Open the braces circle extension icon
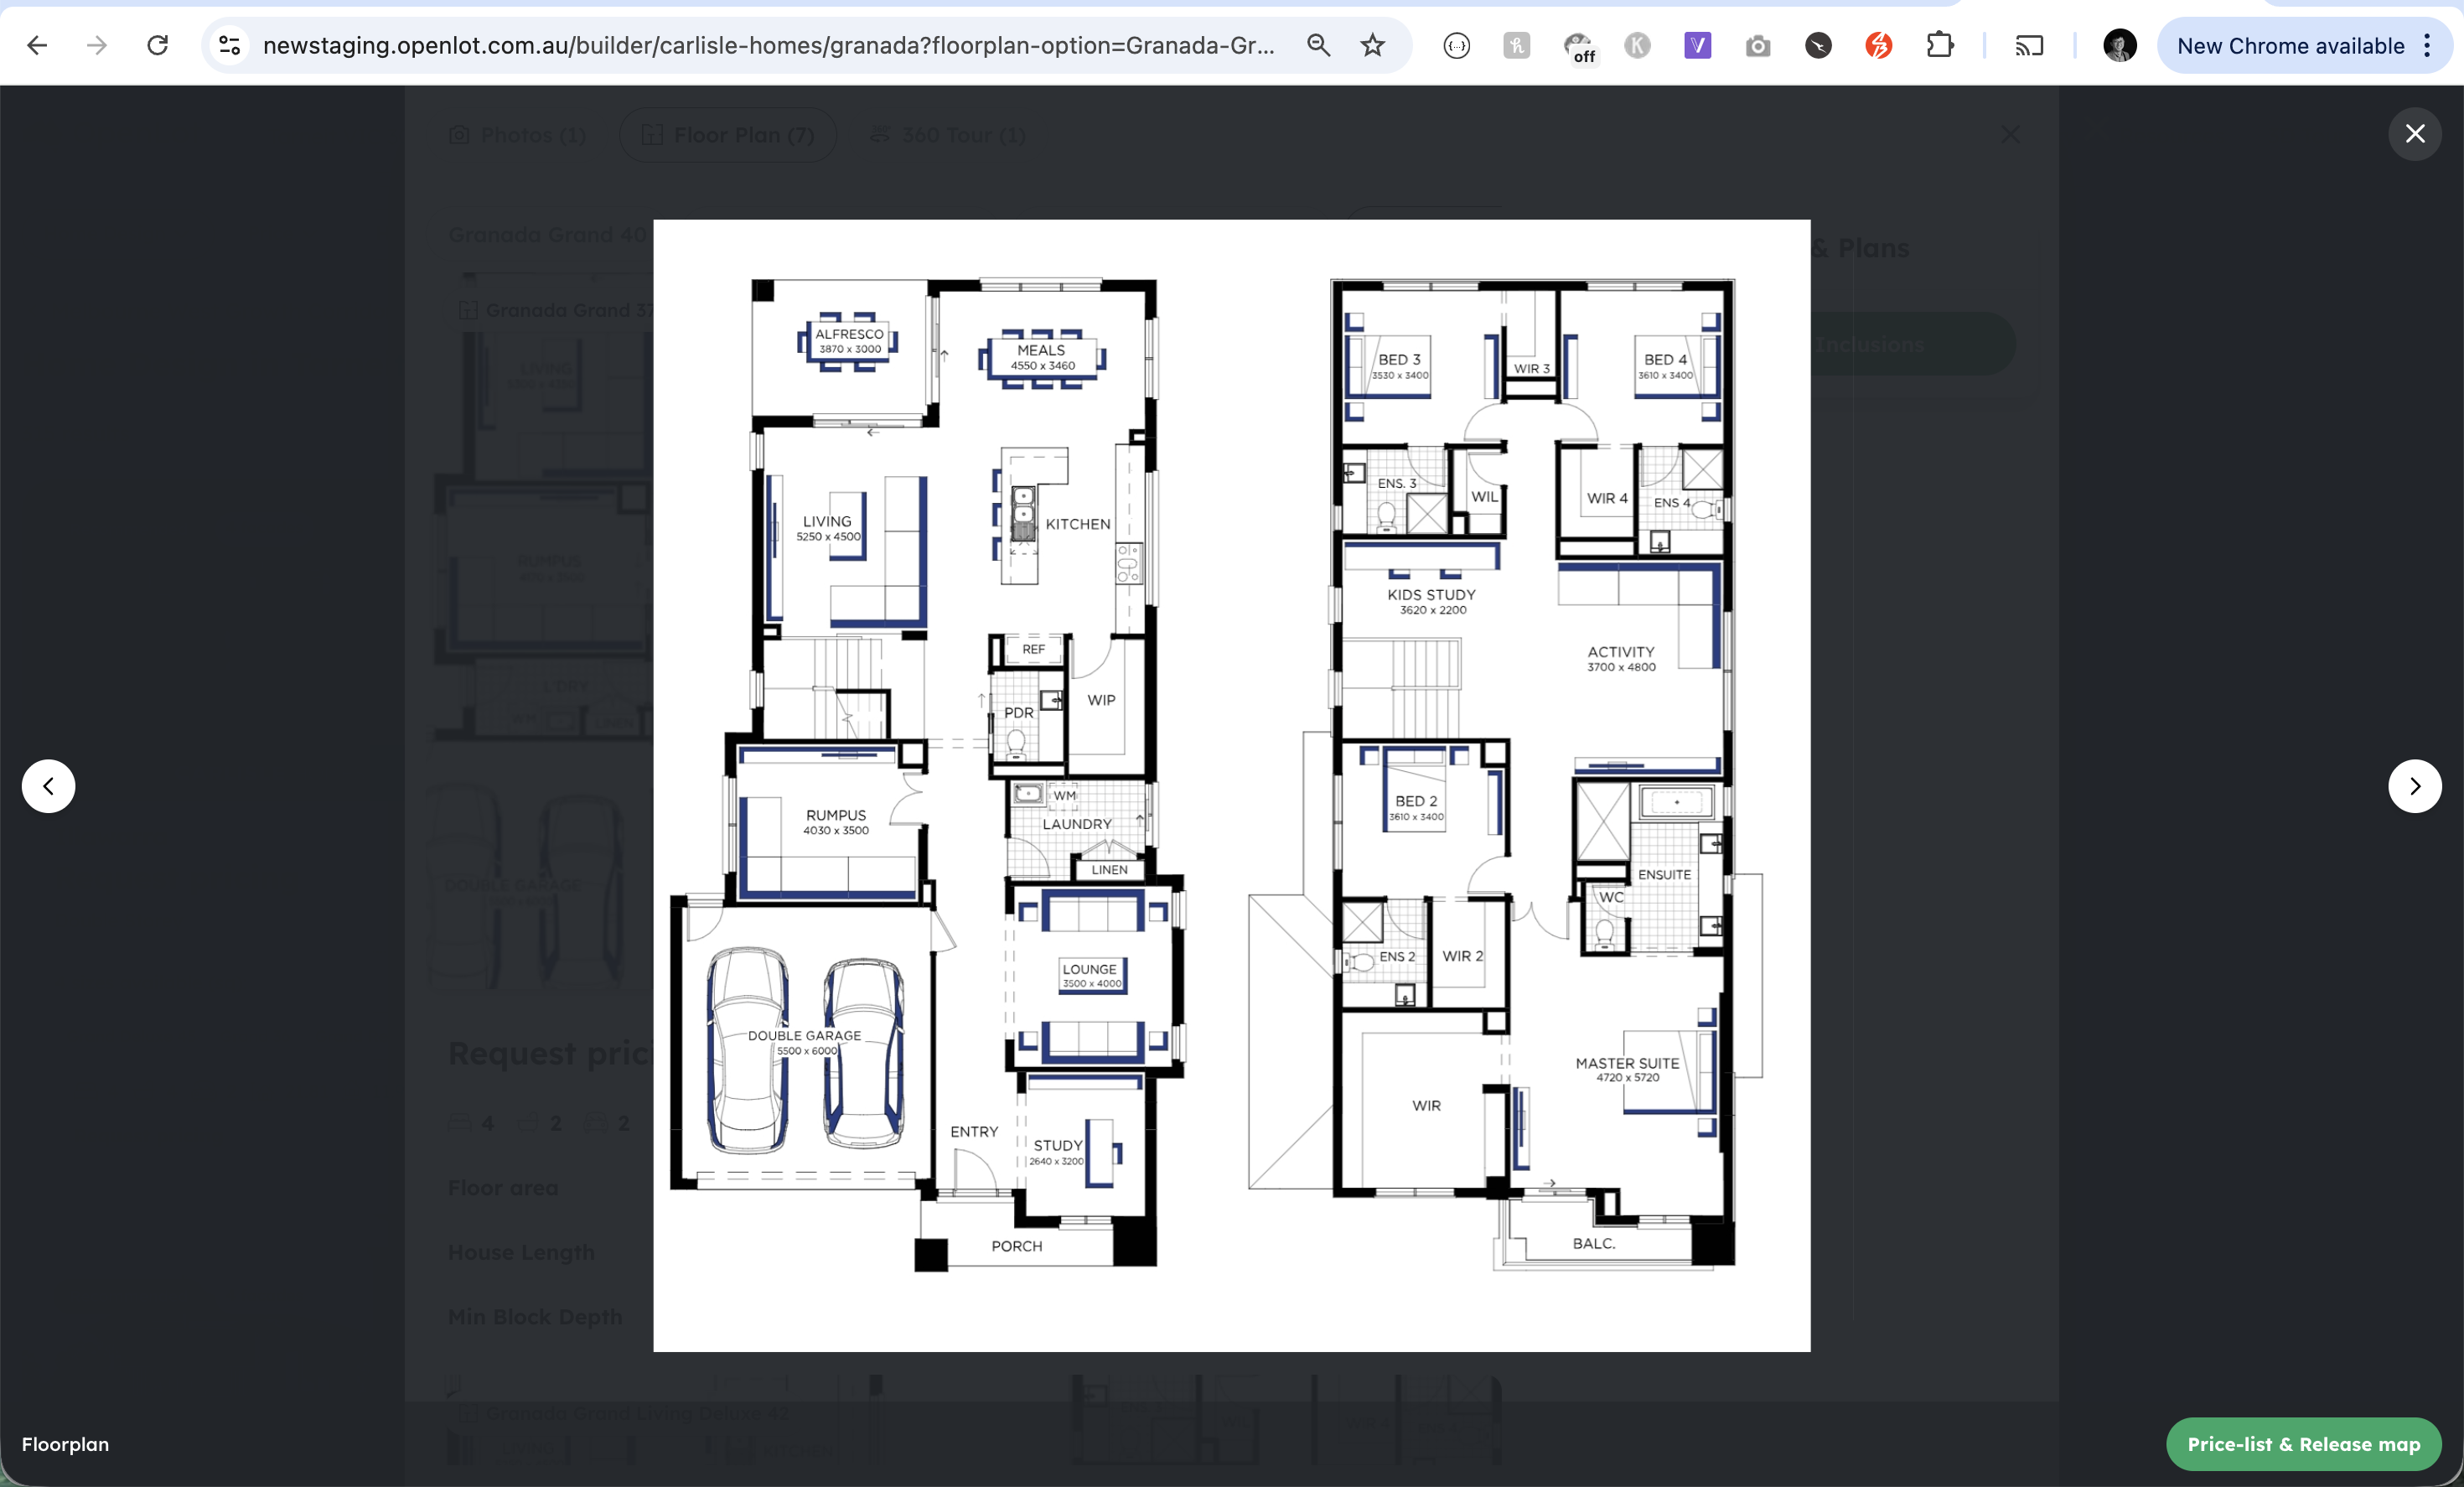 tap(1457, 45)
